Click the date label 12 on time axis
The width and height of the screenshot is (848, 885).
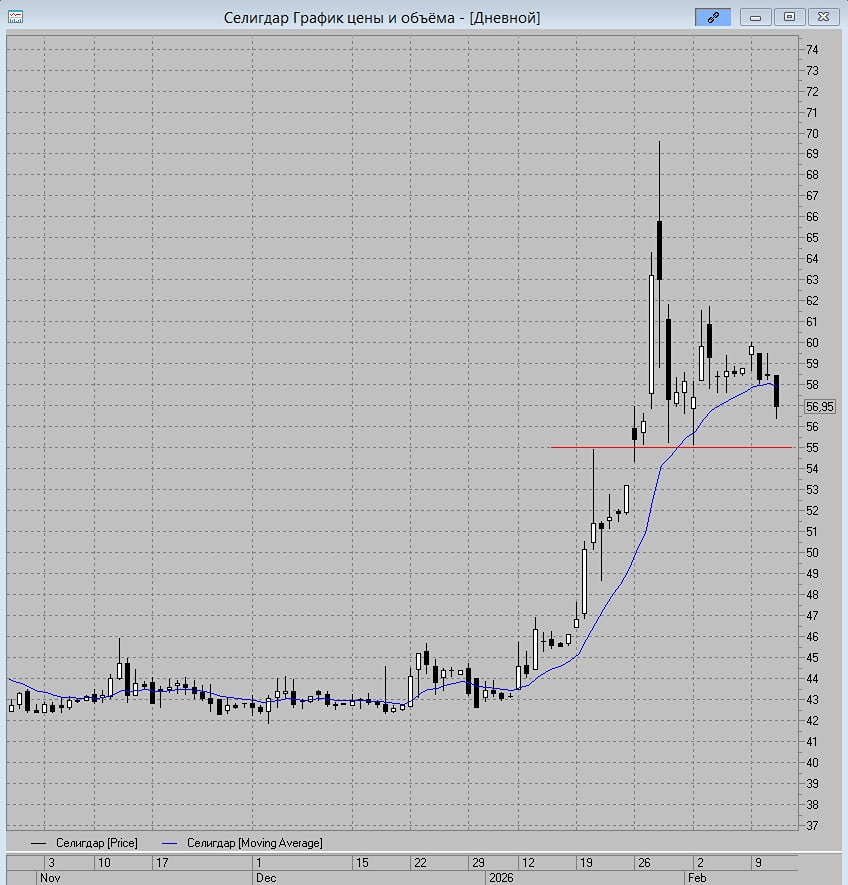[528, 862]
